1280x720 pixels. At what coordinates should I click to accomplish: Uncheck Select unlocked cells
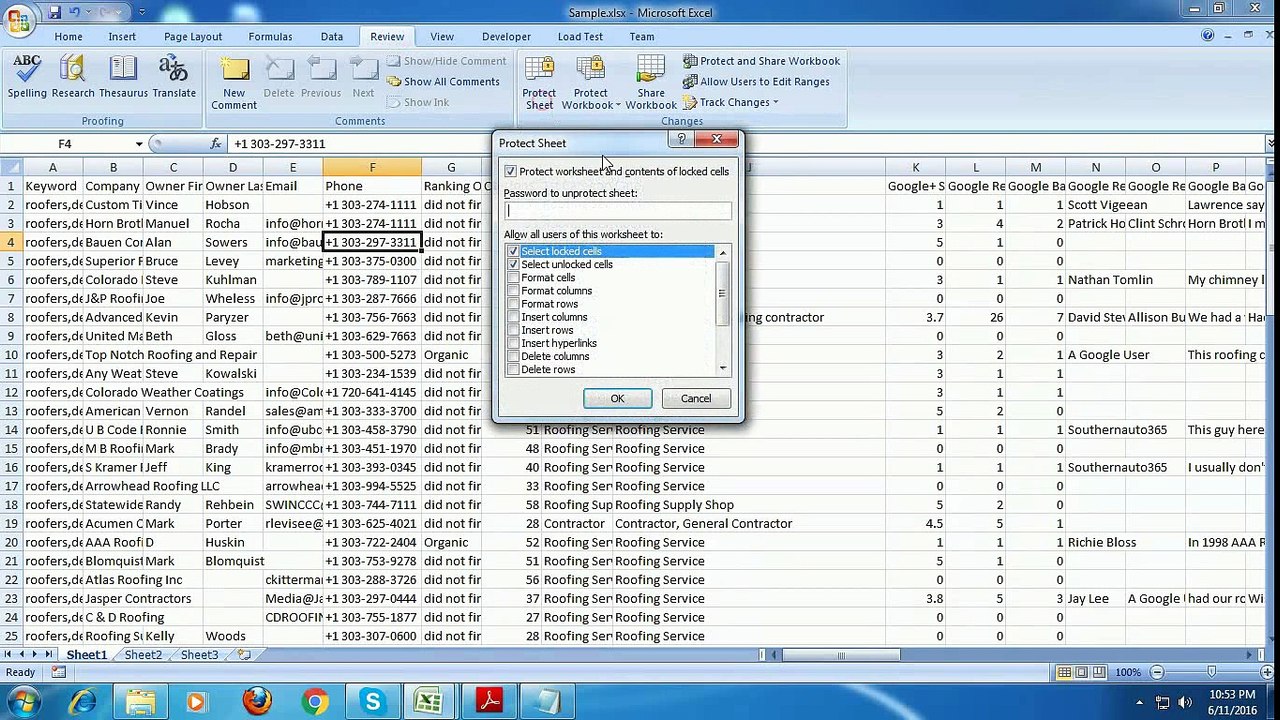pos(513,264)
